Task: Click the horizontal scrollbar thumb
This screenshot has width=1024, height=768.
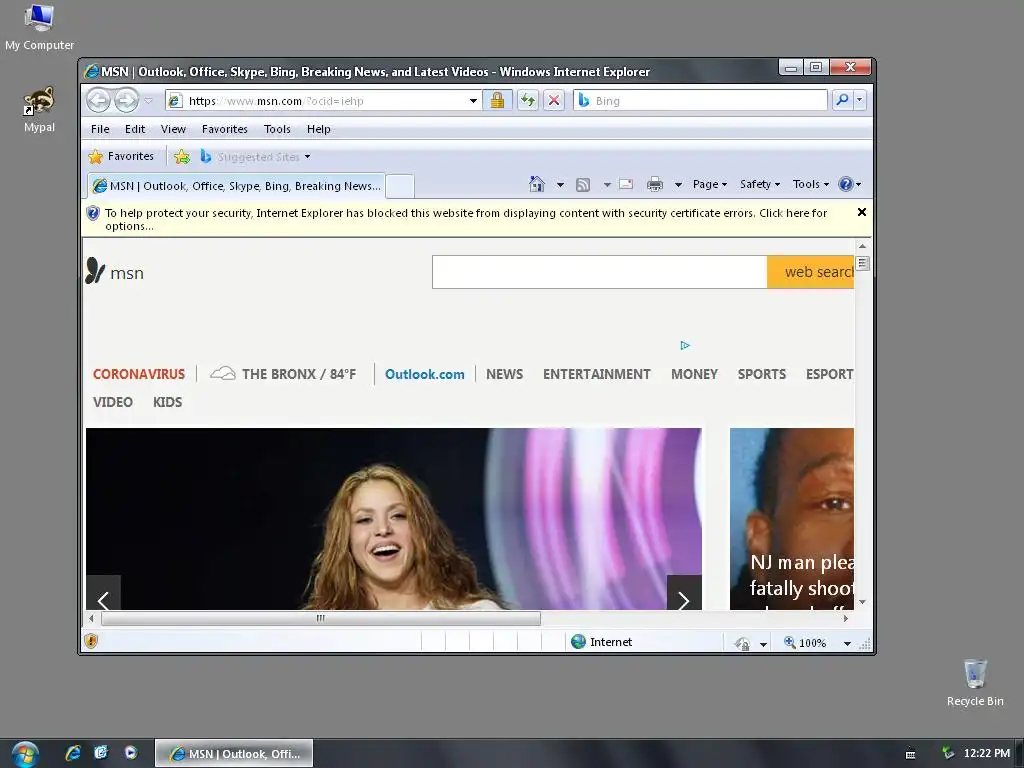Action: coord(321,618)
